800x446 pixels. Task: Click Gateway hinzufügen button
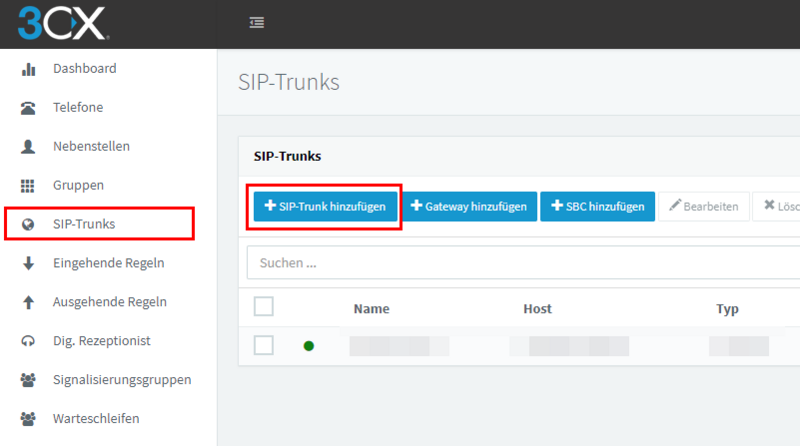point(469,207)
